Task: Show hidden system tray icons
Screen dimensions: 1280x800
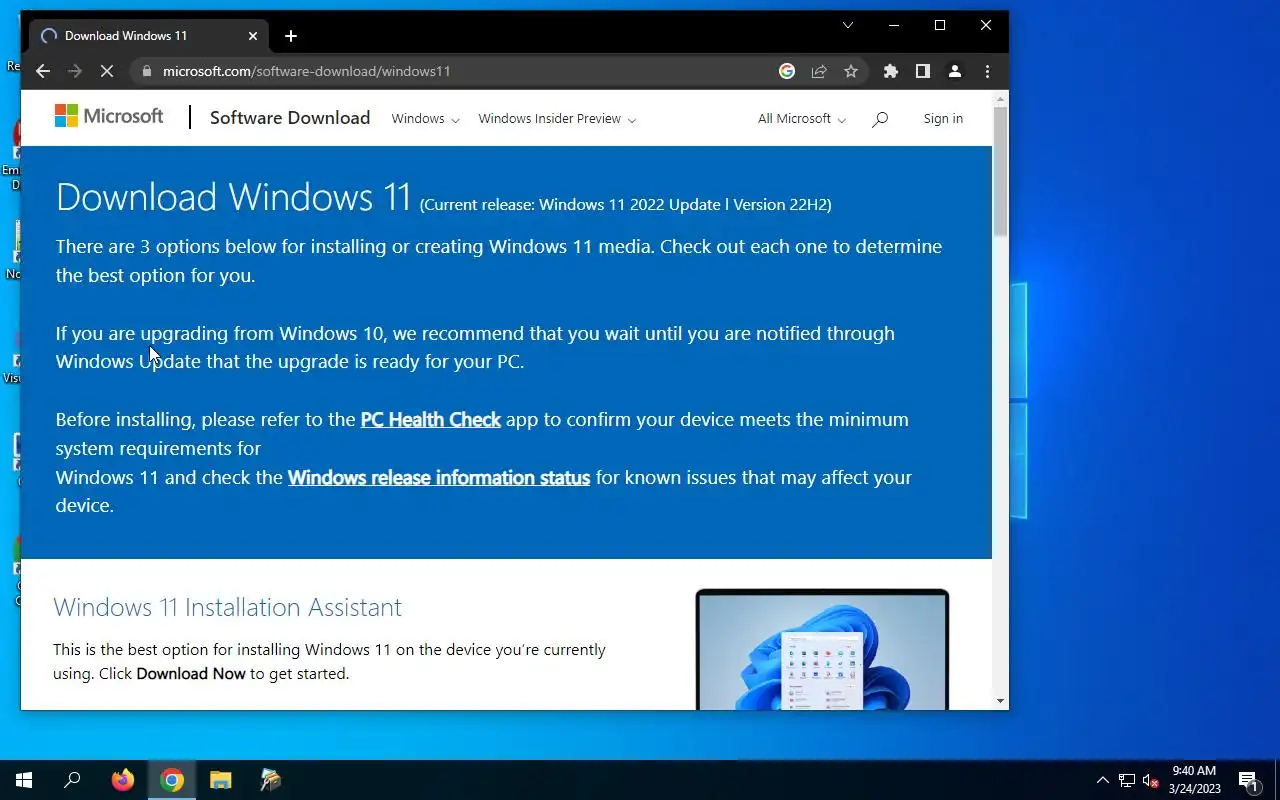Action: click(1103, 781)
